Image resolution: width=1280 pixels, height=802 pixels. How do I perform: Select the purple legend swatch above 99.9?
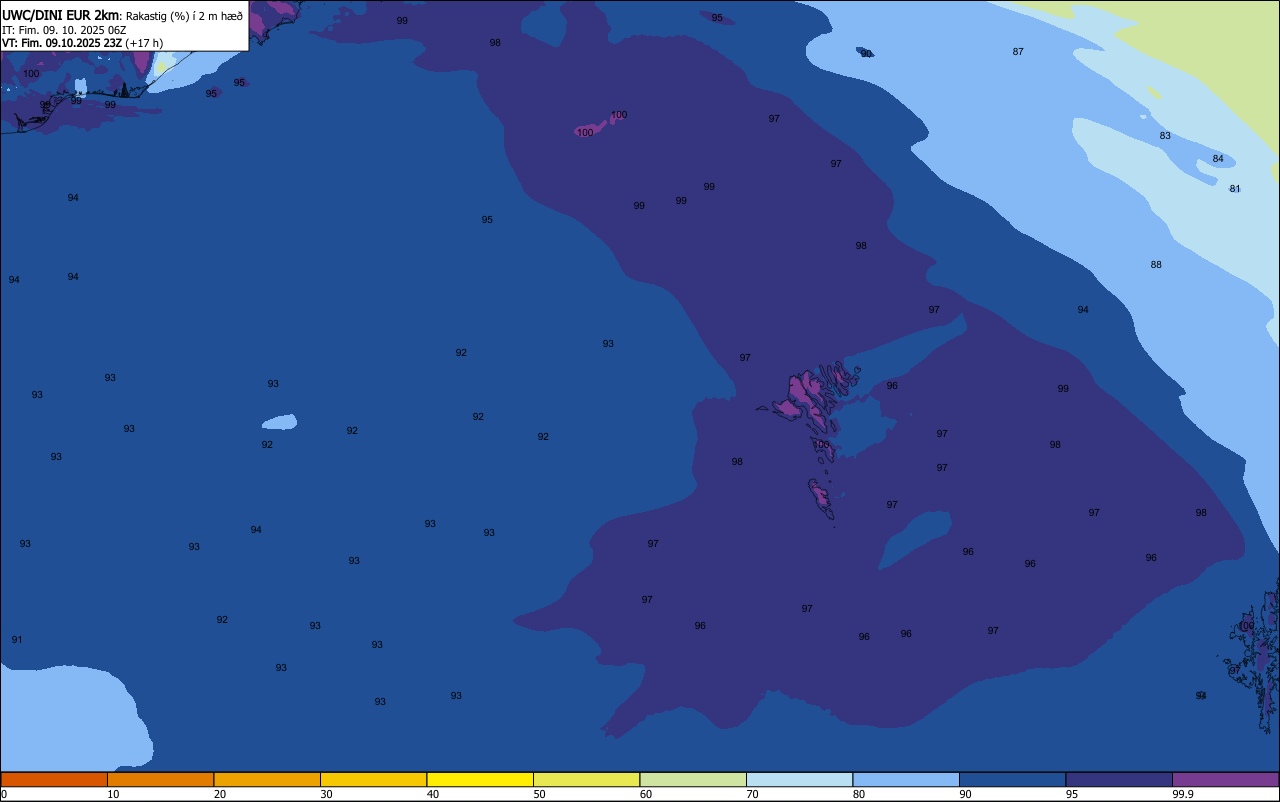(1226, 779)
